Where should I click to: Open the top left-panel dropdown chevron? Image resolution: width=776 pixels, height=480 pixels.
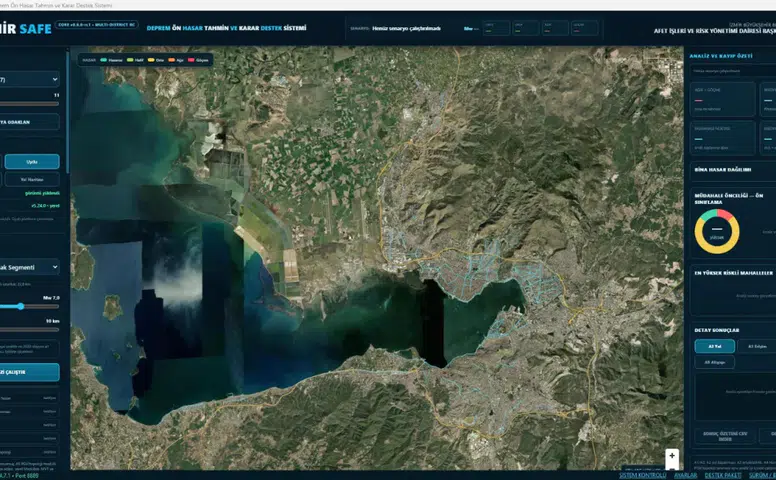click(54, 79)
